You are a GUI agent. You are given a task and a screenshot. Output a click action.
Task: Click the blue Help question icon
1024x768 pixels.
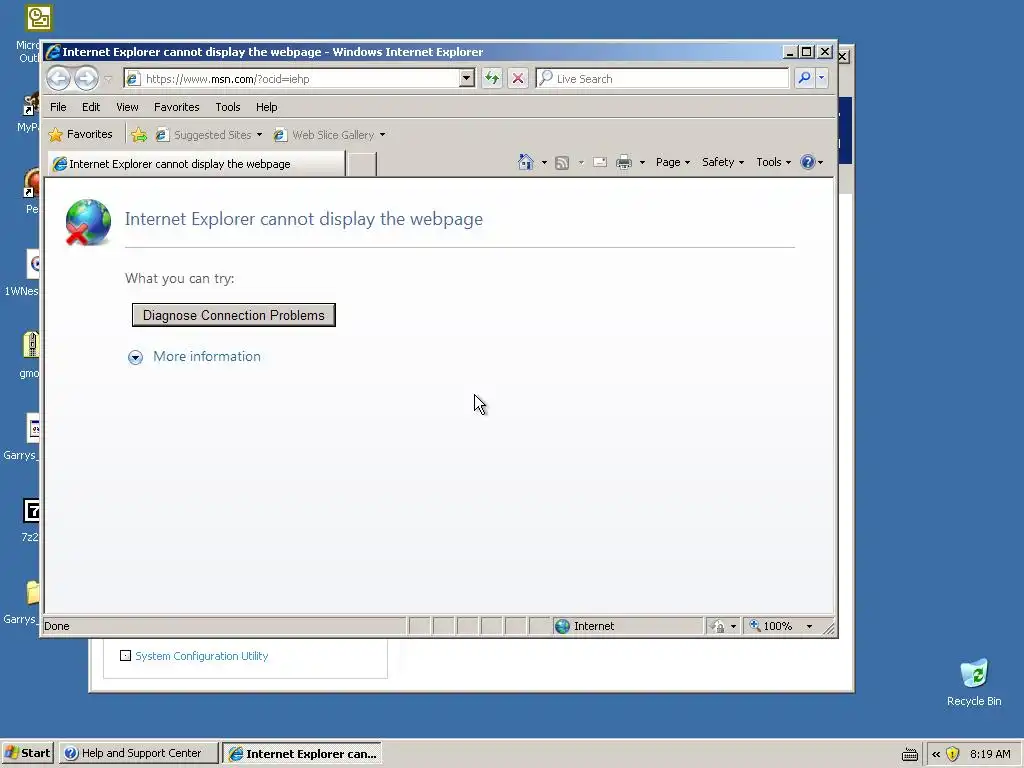point(808,162)
